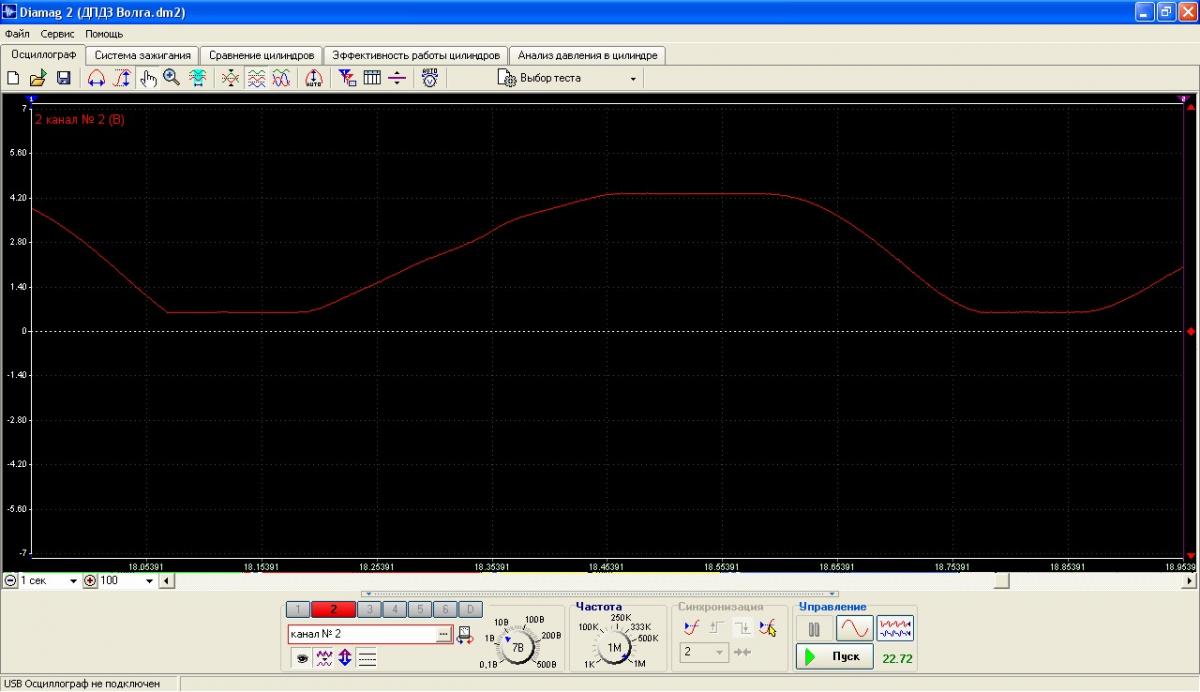Select the hand pan tool
Screen dimensions: 1200x692
pos(148,78)
